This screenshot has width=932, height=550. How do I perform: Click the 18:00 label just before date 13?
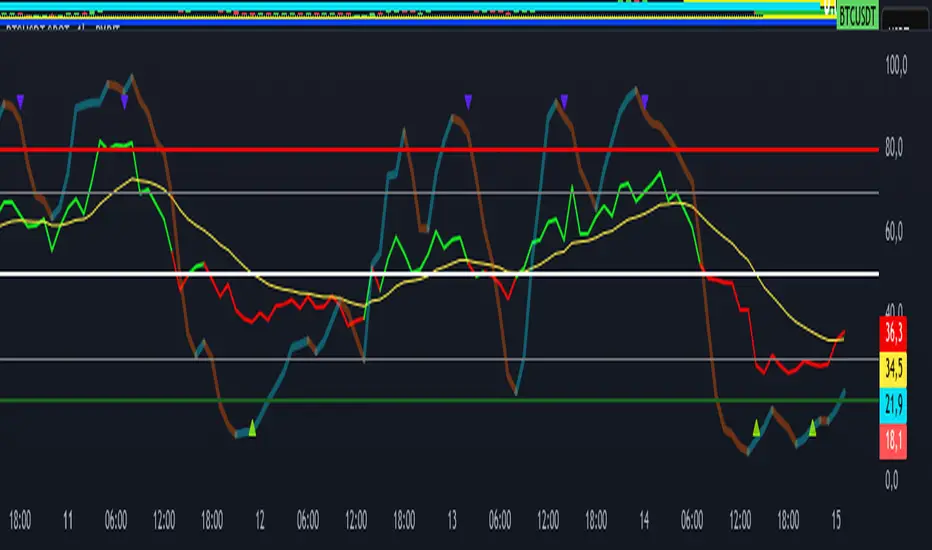click(x=404, y=520)
